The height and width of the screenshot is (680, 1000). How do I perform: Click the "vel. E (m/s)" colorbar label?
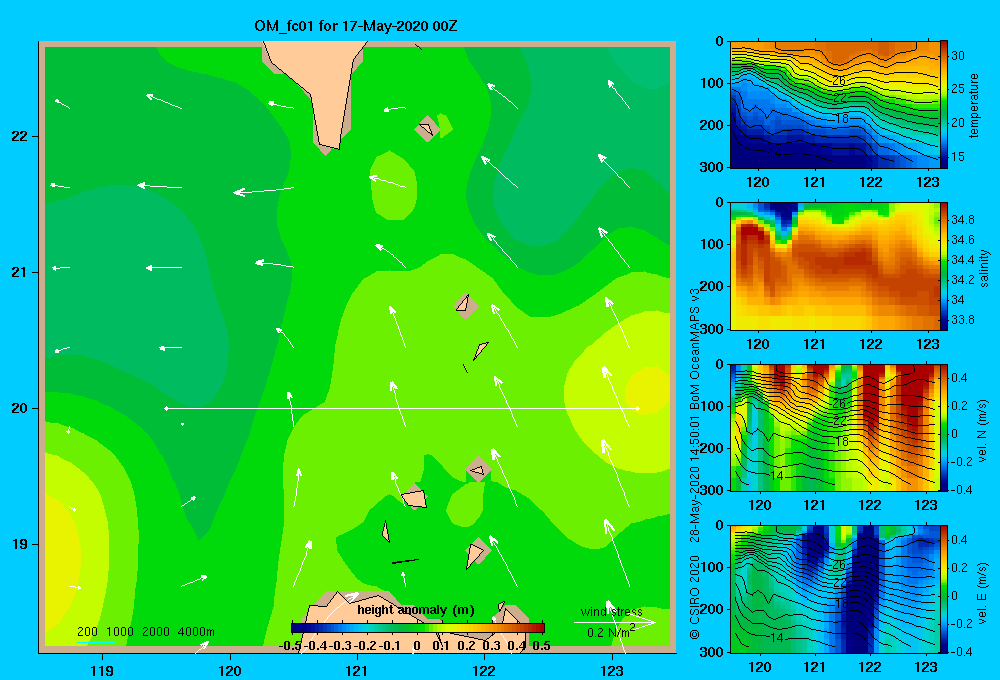[983, 593]
